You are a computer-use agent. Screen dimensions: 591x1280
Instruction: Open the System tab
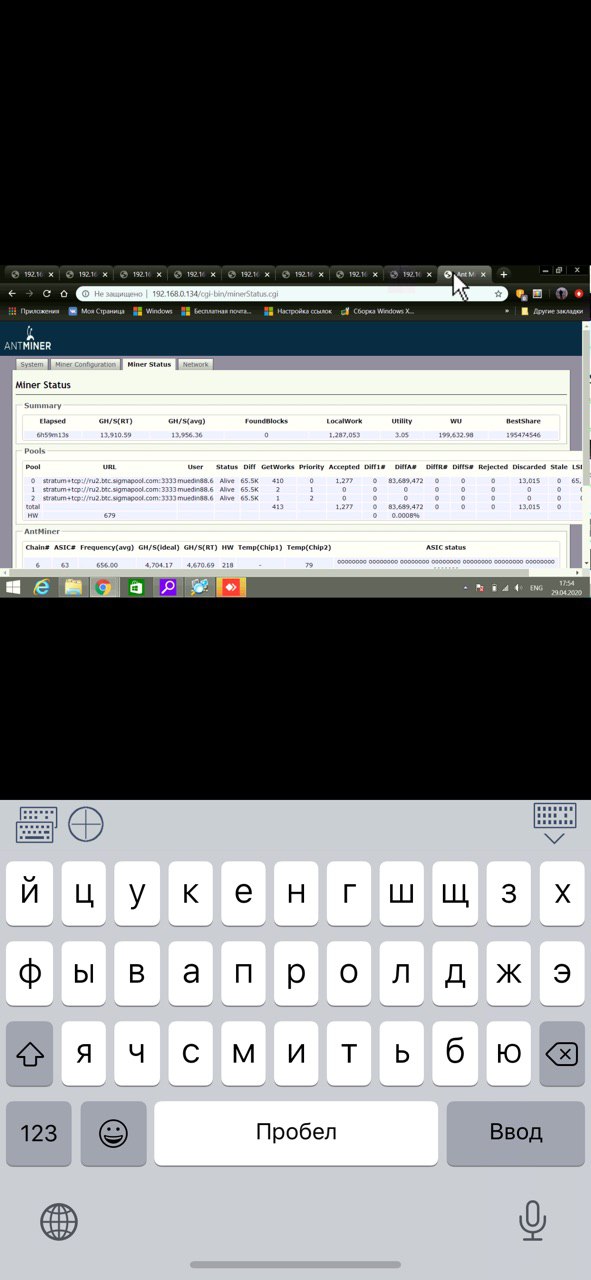pos(32,365)
